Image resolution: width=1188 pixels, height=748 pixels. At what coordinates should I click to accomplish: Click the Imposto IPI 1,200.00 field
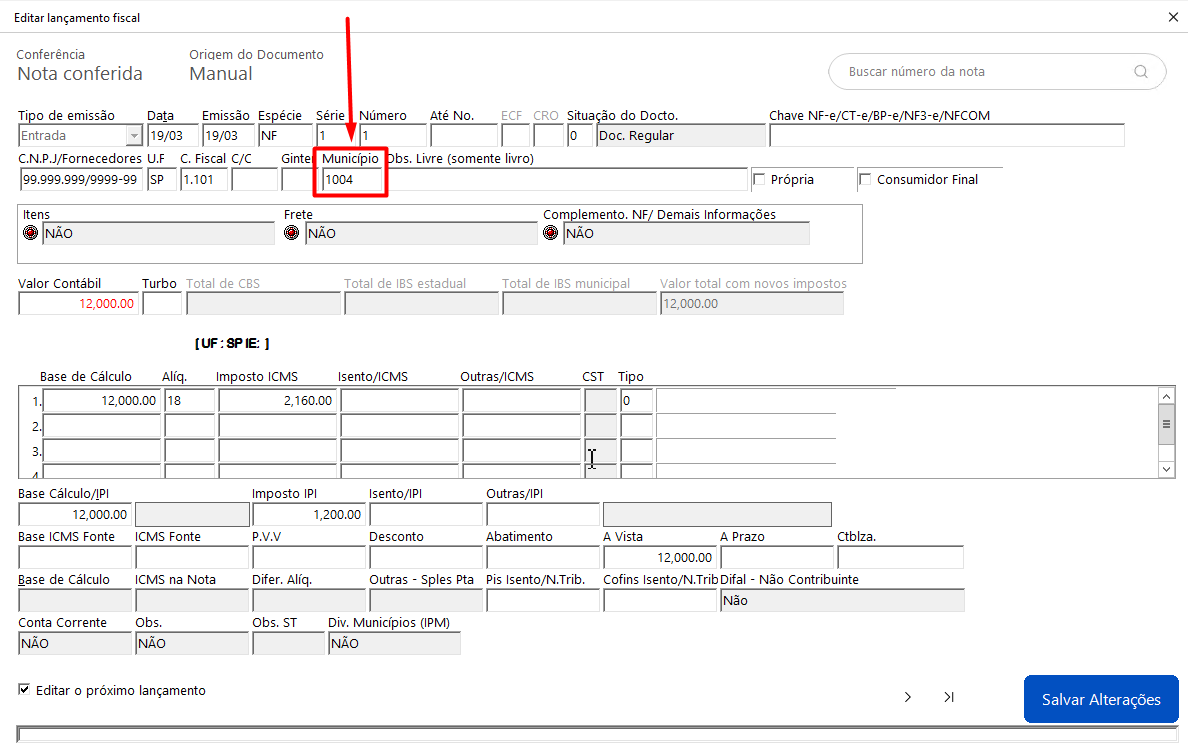tap(309, 515)
